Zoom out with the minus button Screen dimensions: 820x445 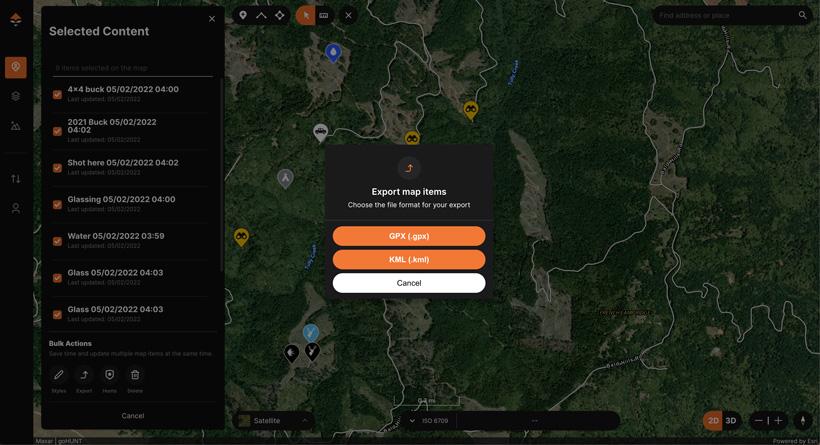point(759,420)
